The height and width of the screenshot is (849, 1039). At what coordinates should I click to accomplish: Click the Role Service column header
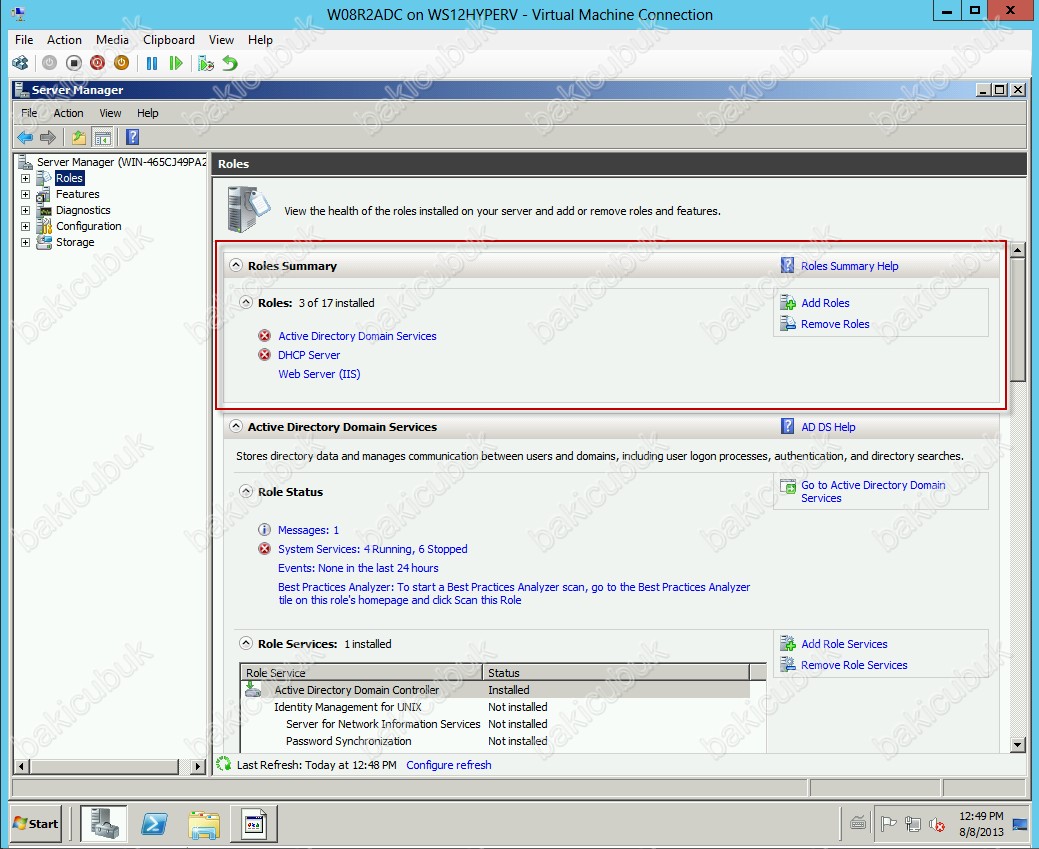(x=361, y=672)
